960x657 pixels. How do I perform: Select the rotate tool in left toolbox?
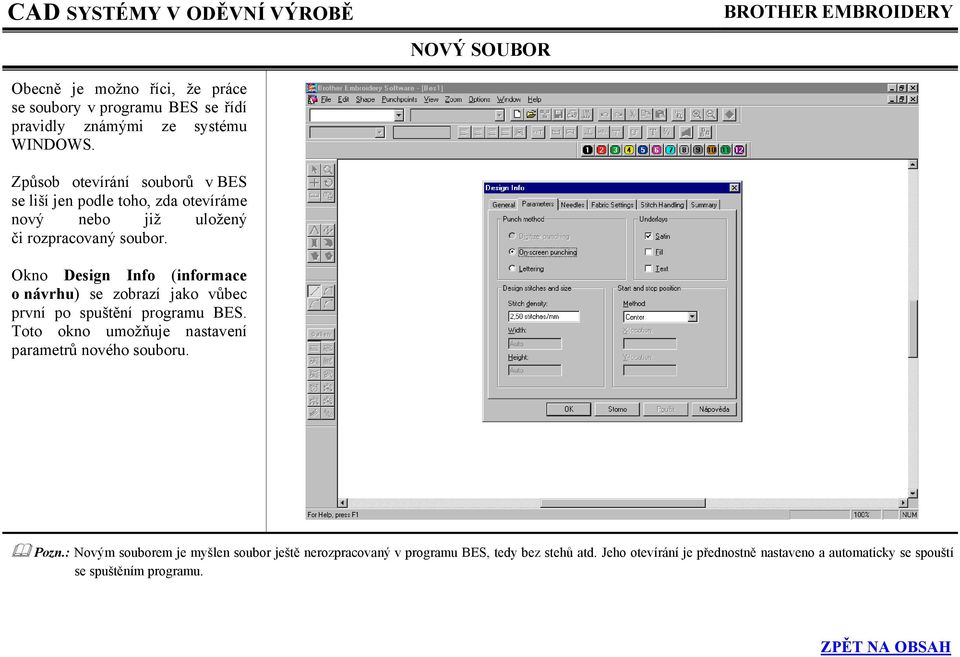pos(328,182)
